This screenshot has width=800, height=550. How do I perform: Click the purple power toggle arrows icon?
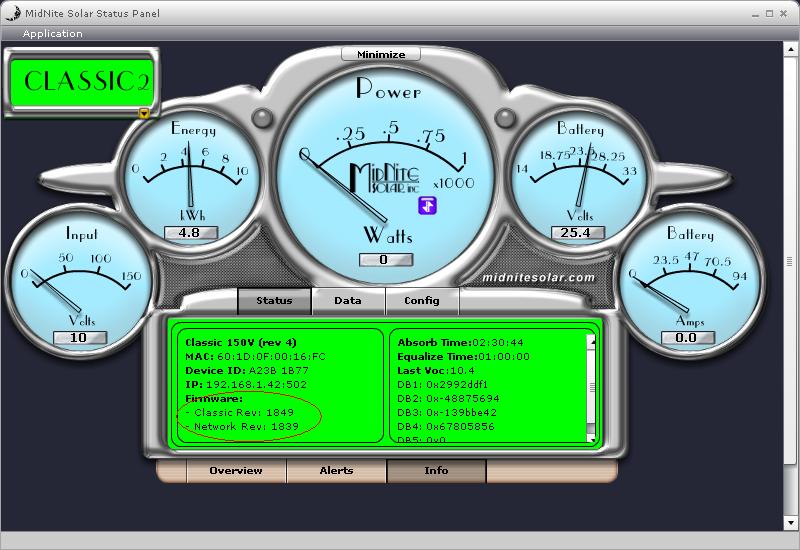[428, 205]
